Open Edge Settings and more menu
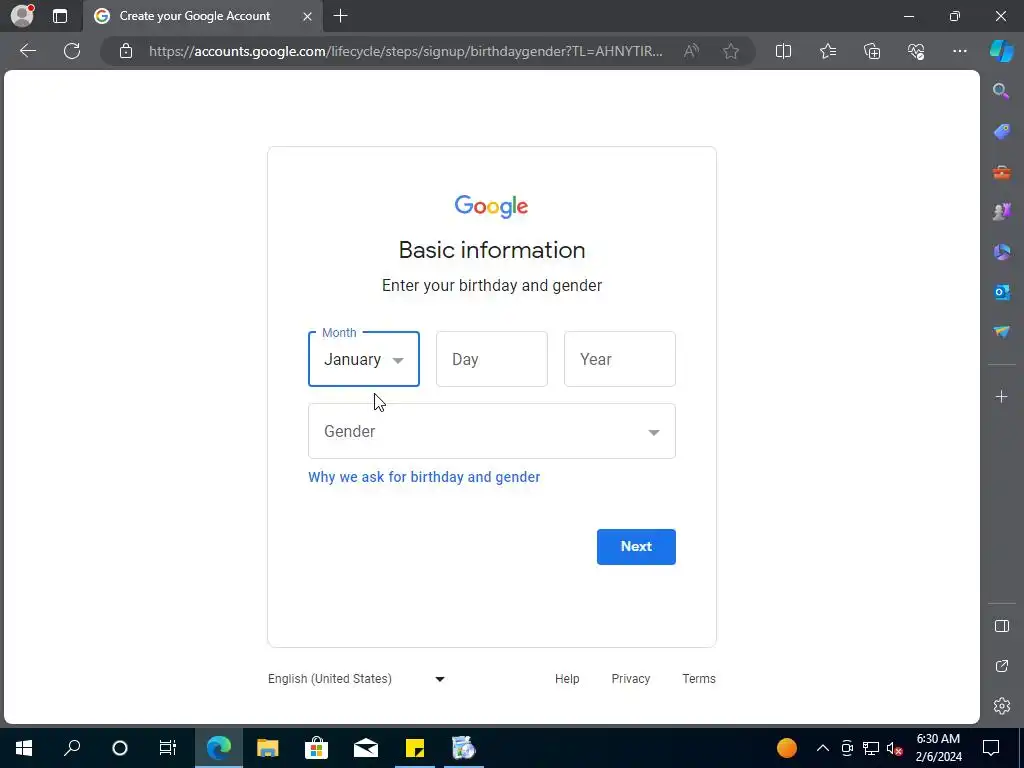The height and width of the screenshot is (768, 1024). 959,51
